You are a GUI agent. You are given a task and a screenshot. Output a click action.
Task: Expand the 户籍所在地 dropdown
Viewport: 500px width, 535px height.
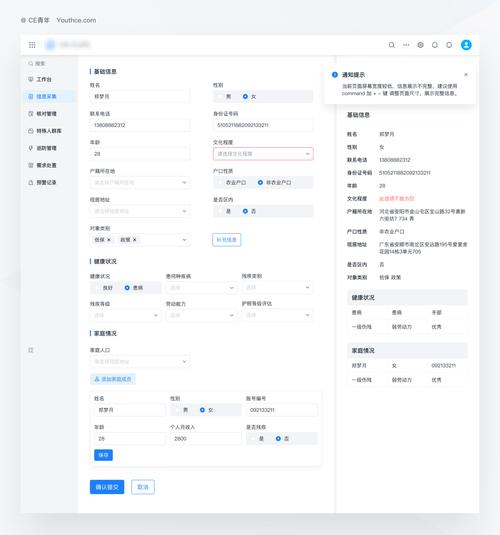coord(140,183)
